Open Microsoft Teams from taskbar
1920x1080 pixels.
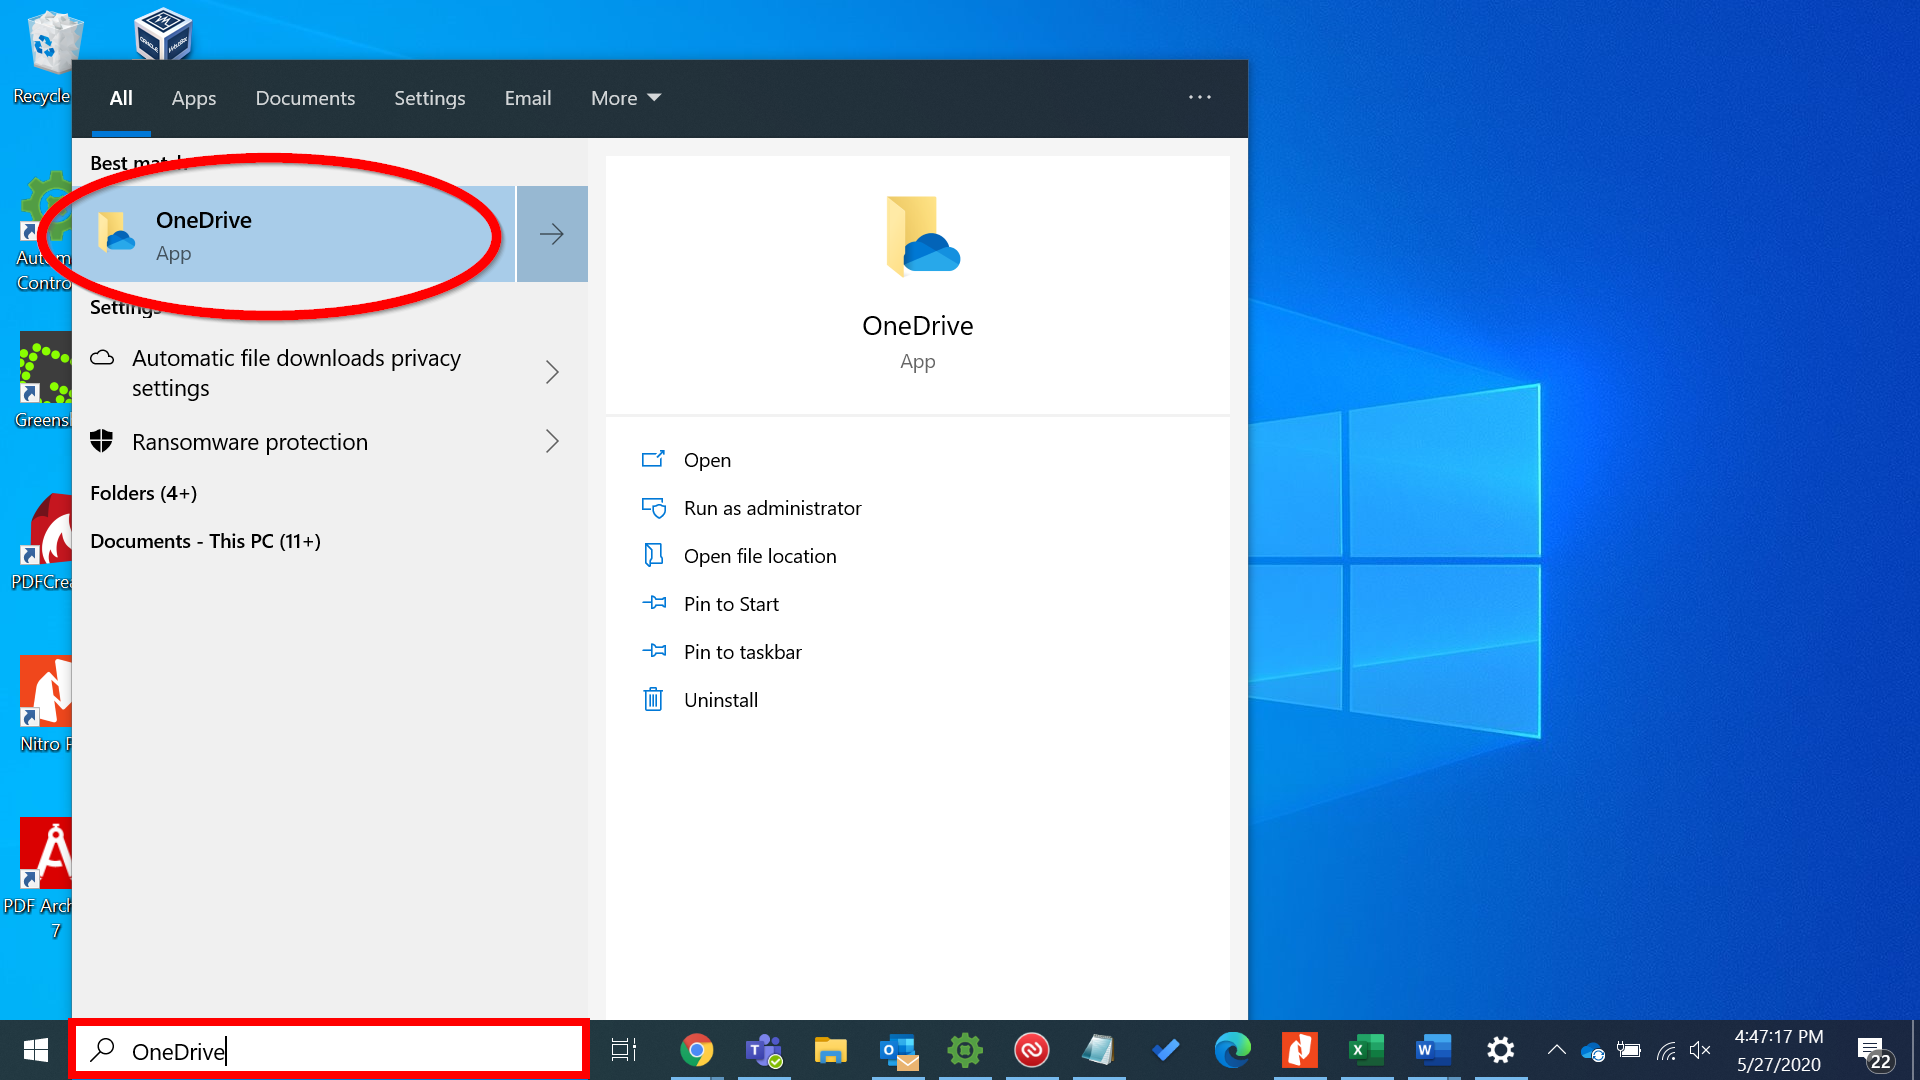pyautogui.click(x=764, y=1050)
